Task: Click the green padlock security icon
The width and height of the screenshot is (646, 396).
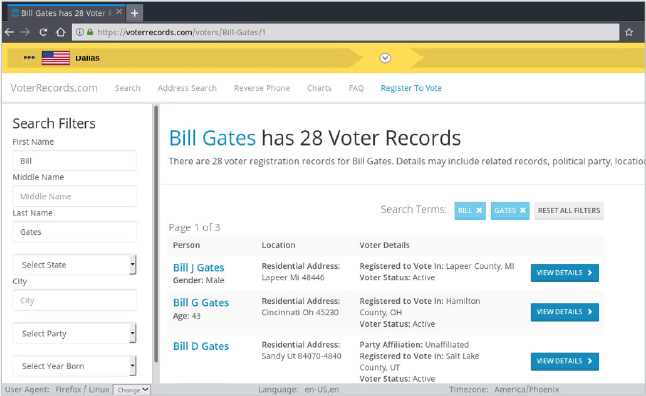Action: (x=90, y=32)
